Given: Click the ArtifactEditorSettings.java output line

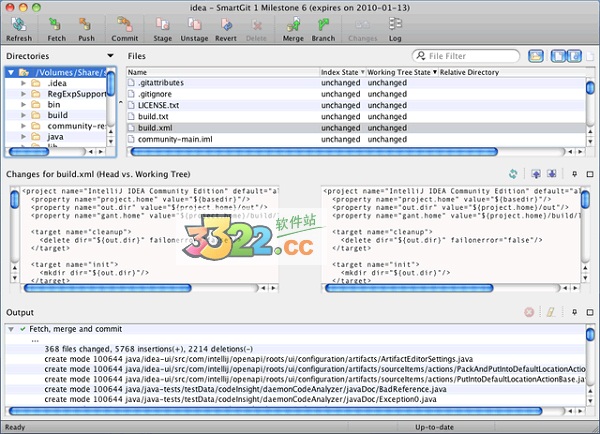Looking at the screenshot, I should [259, 359].
